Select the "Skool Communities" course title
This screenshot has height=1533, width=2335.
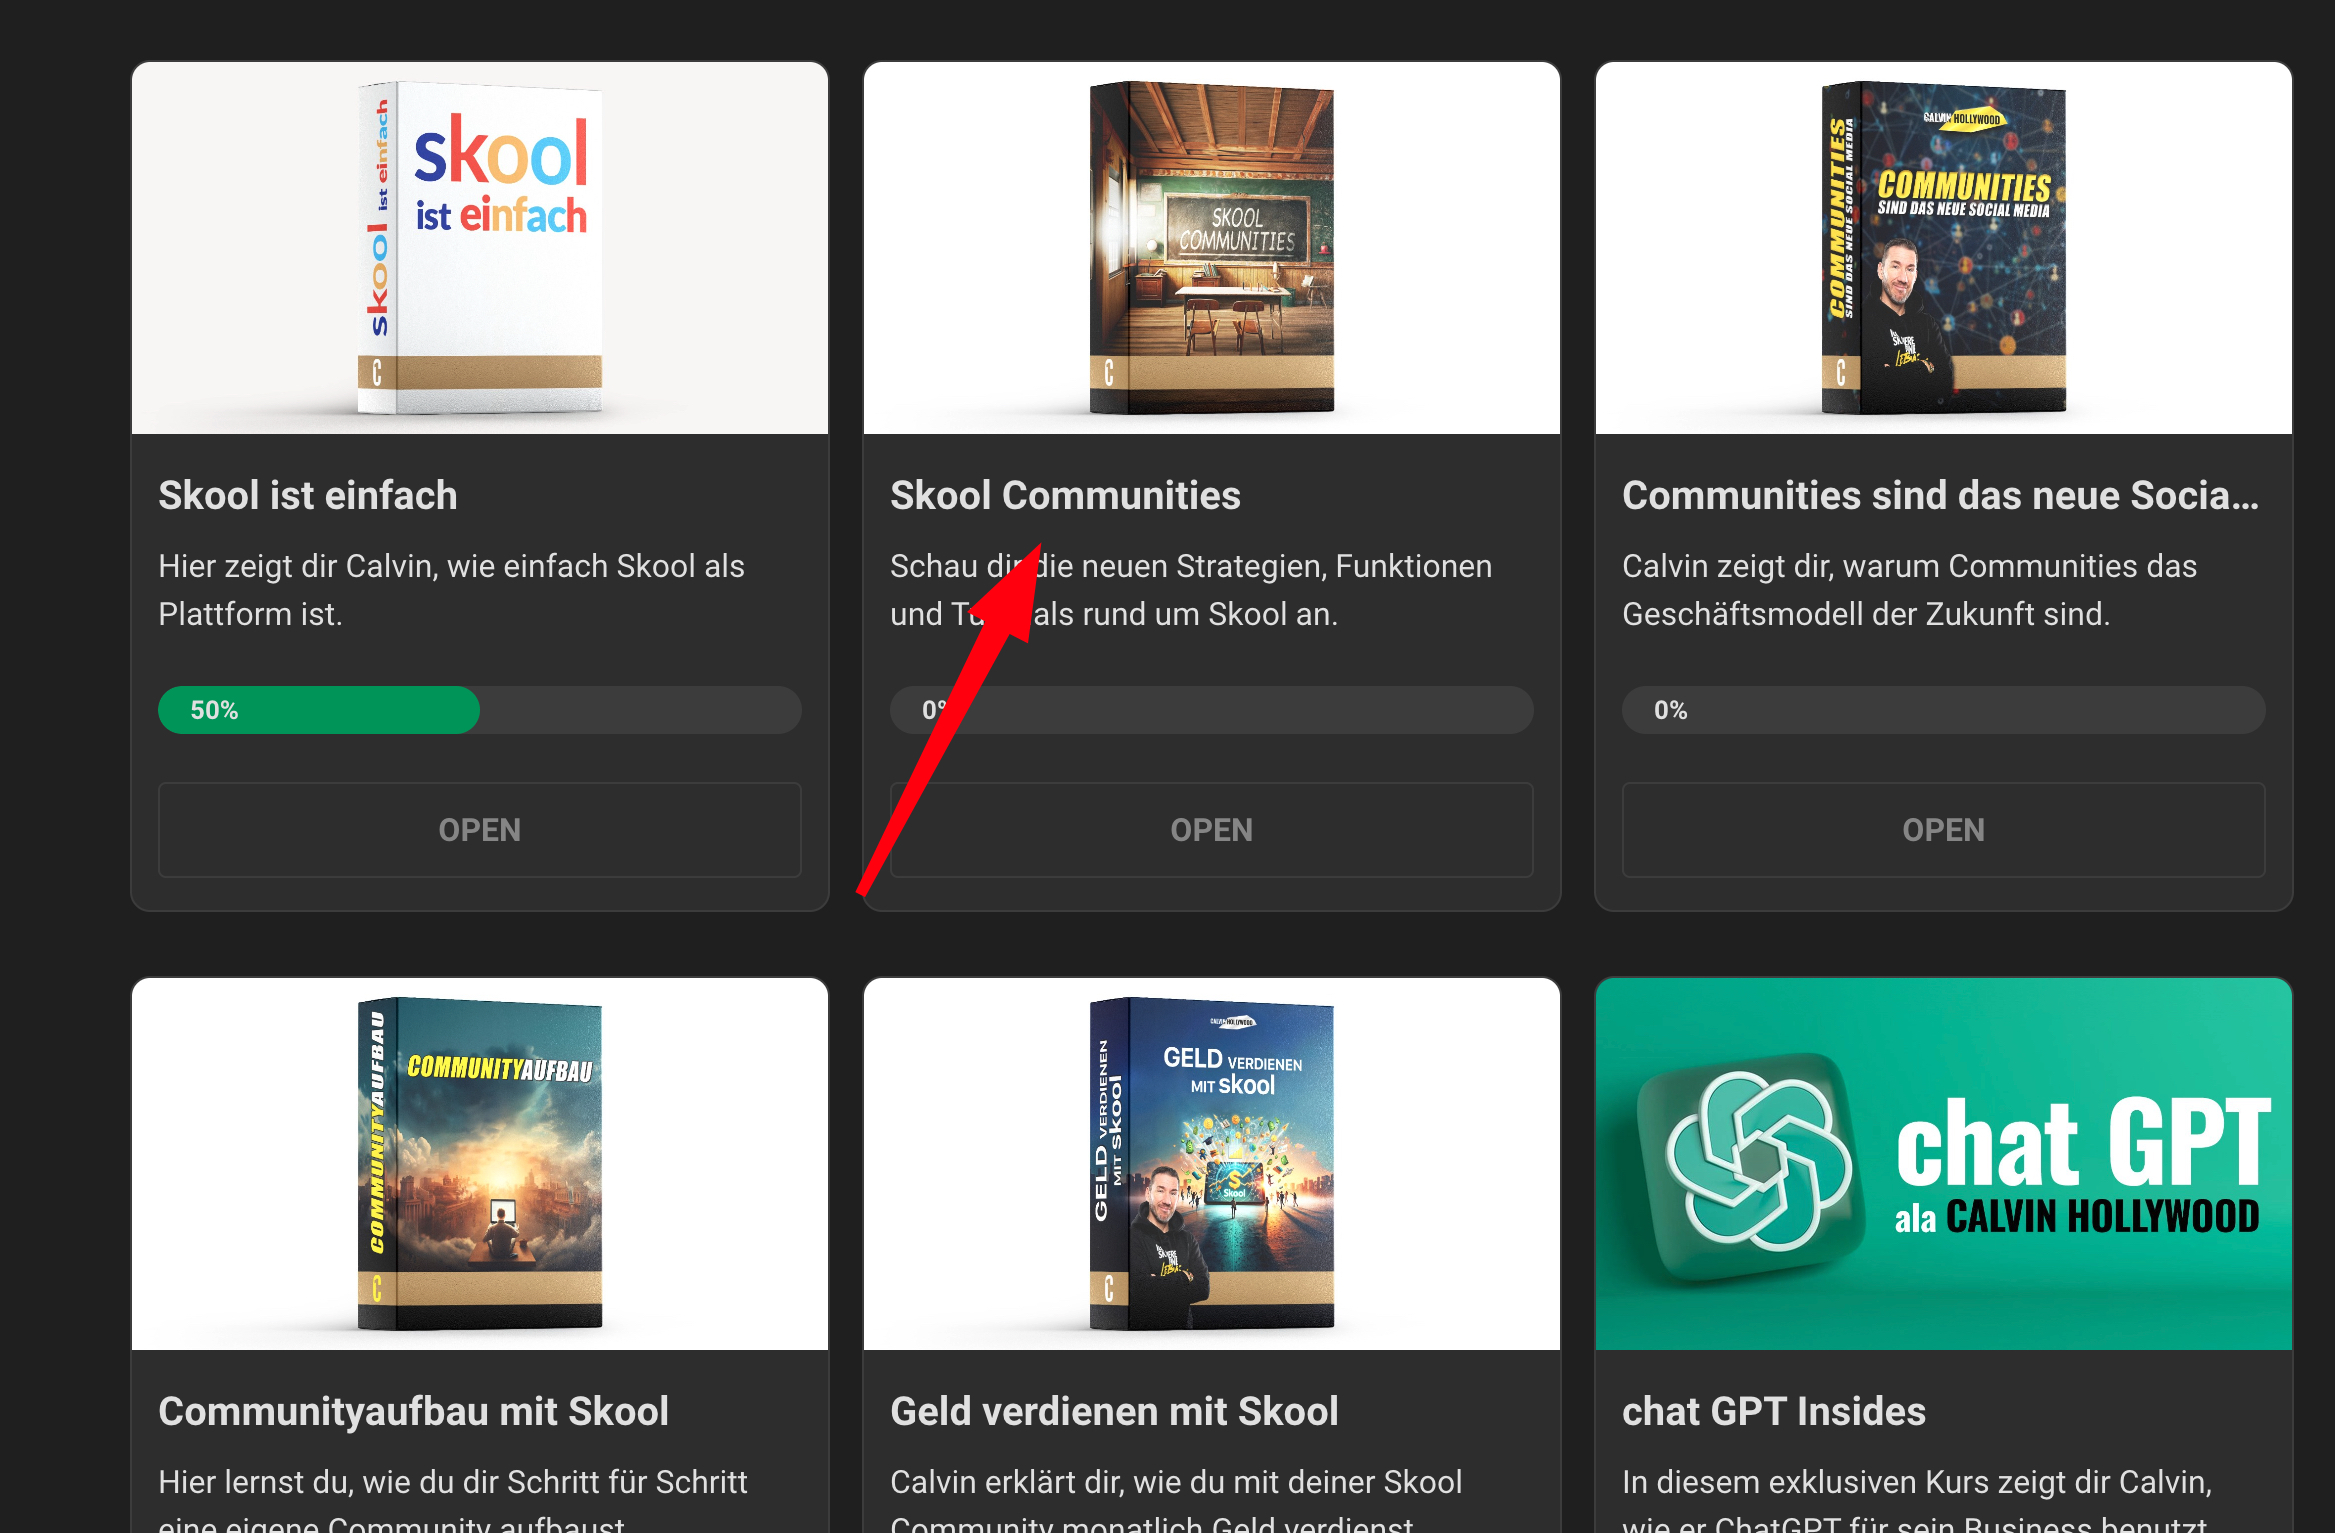click(x=1066, y=495)
